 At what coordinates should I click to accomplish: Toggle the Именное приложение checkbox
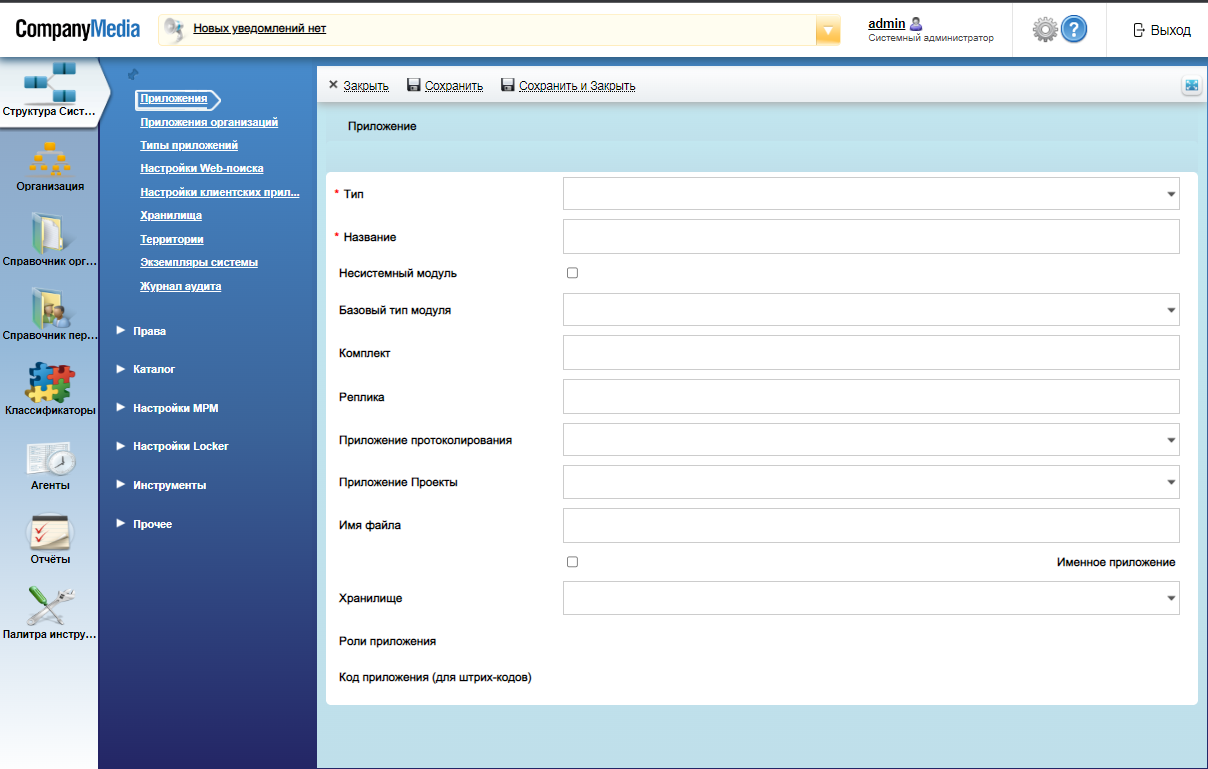pos(572,562)
